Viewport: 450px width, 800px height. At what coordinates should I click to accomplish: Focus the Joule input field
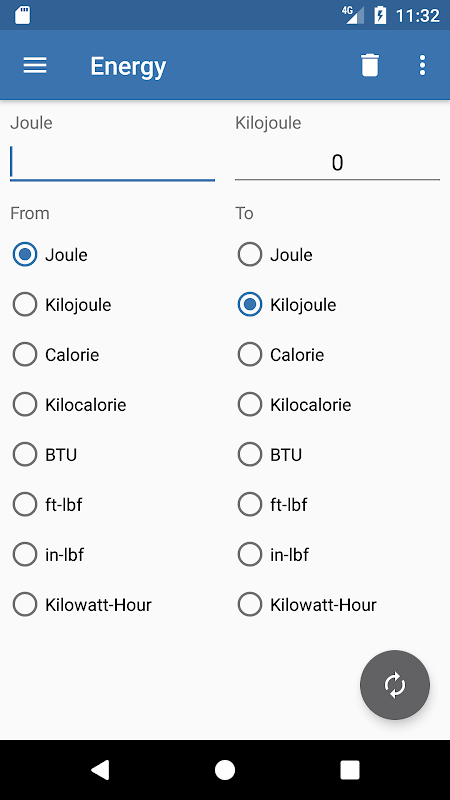click(112, 163)
